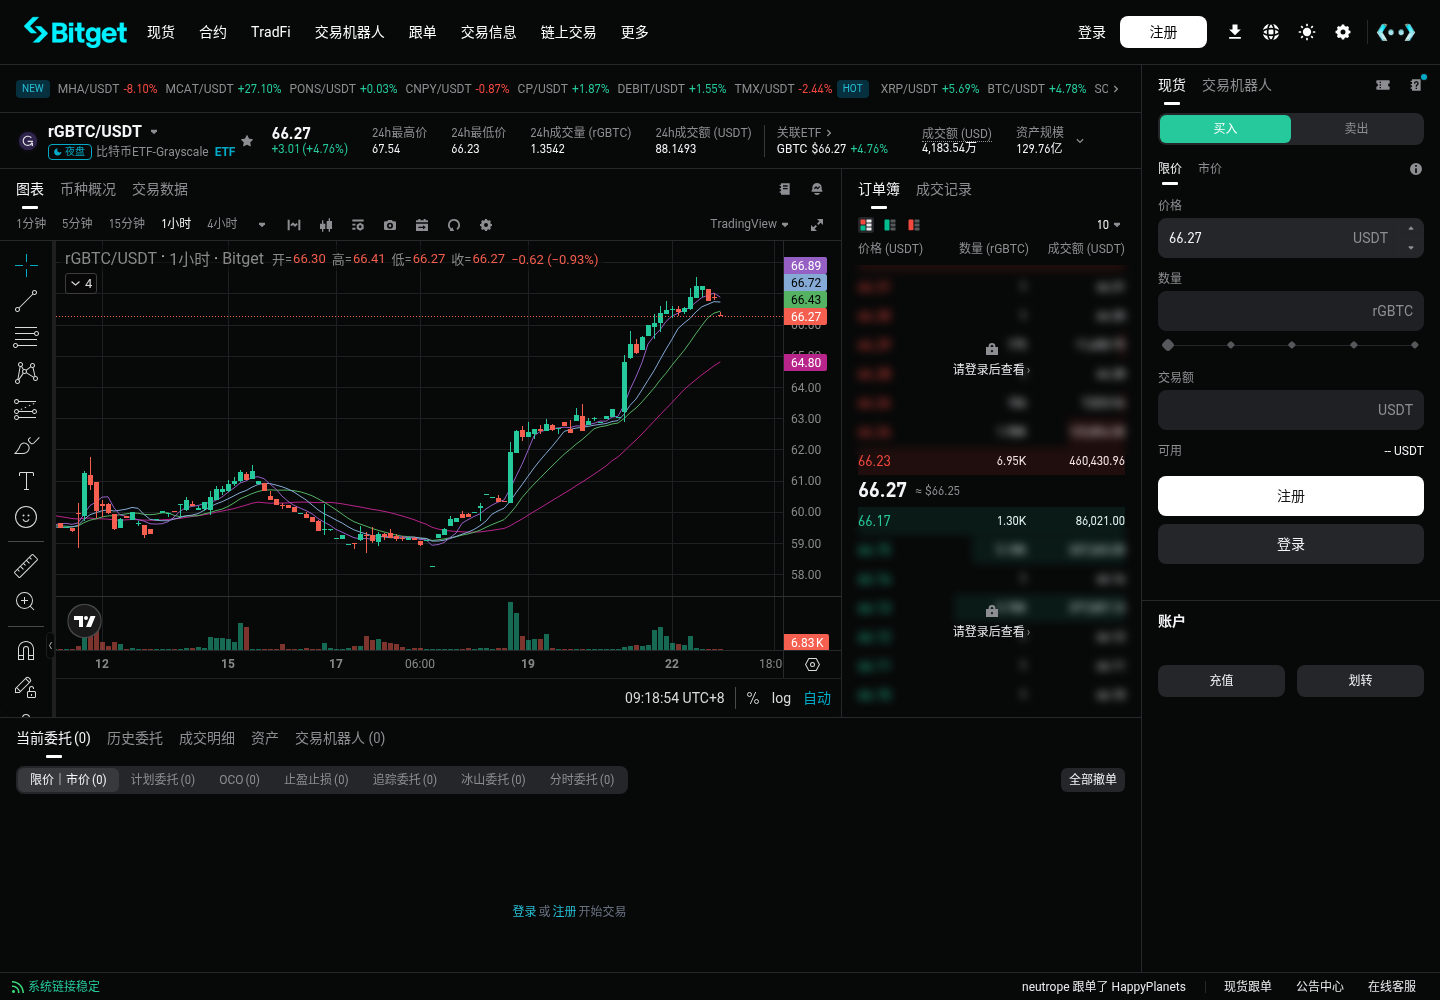Take chart snapshot with camera icon
The image size is (1440, 1000).
pos(390,225)
